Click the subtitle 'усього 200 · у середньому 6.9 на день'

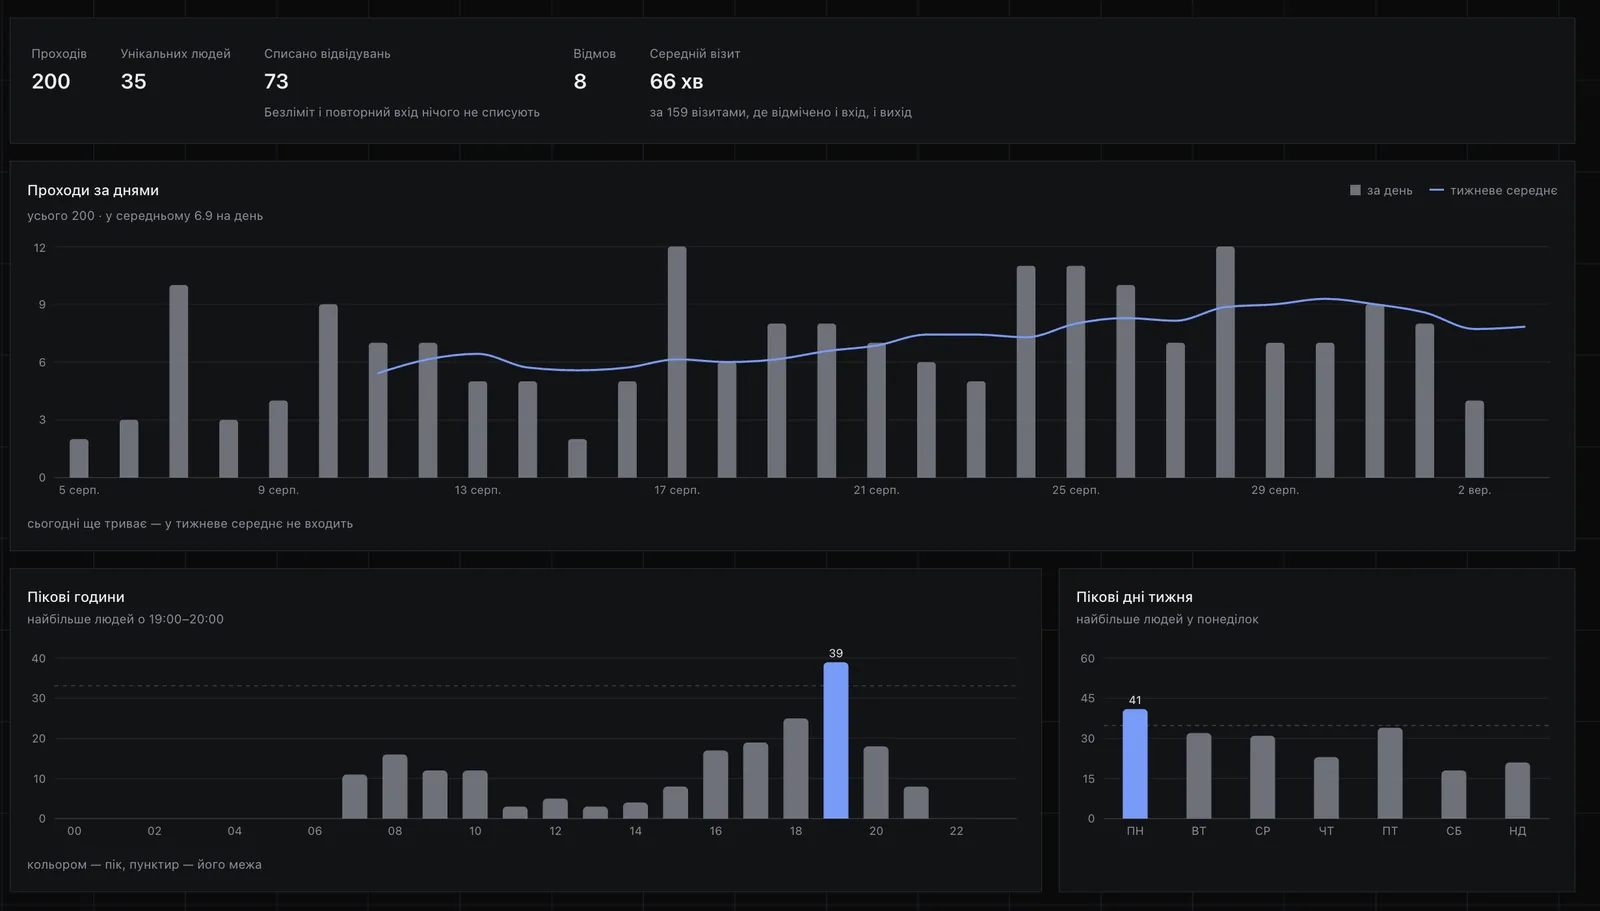145,216
